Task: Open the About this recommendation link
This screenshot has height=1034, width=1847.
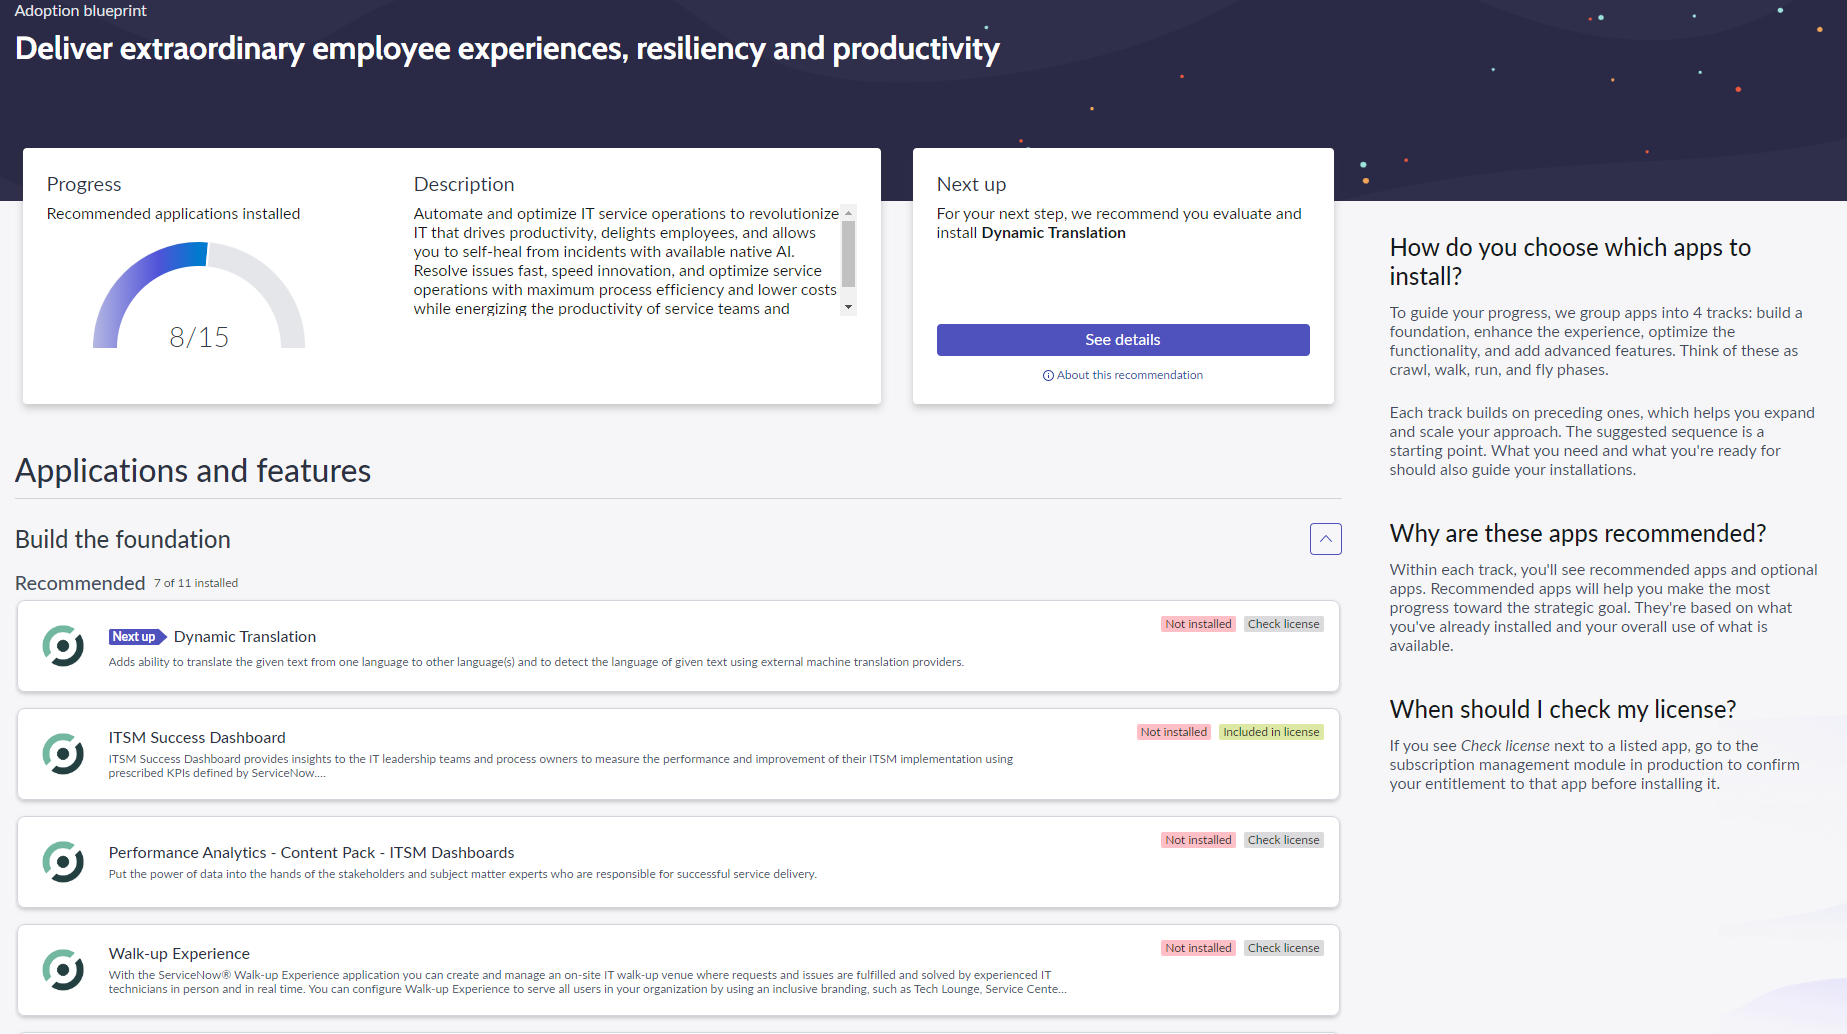Action: [1129, 376]
